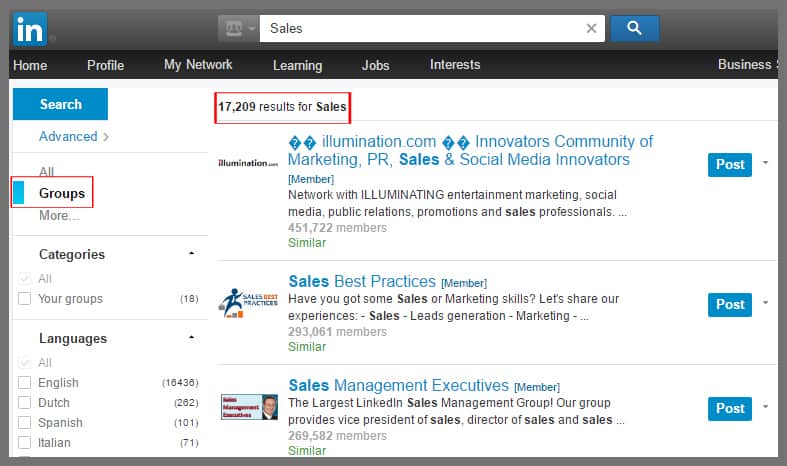
Task: Click into the Sales search field
Action: (420, 28)
